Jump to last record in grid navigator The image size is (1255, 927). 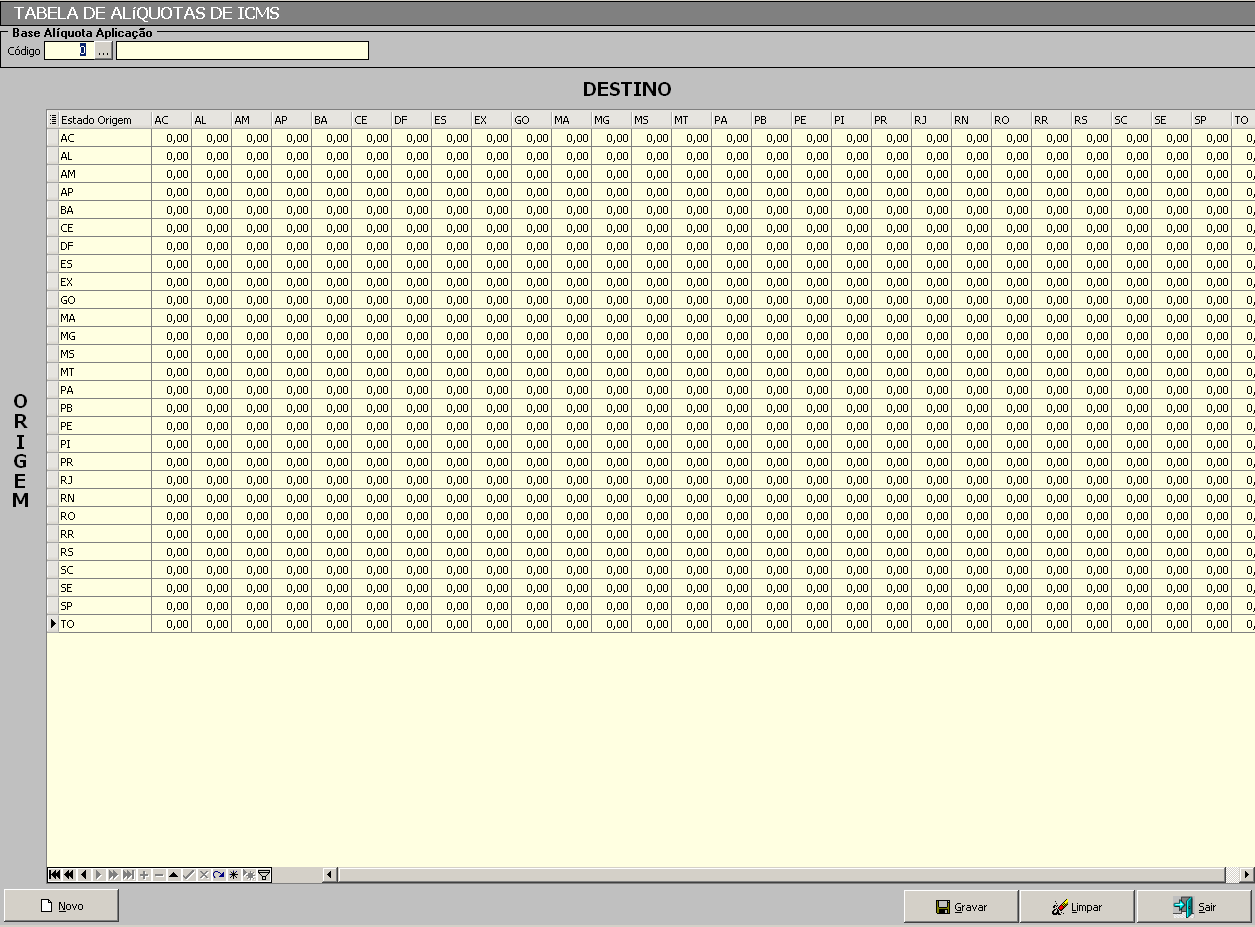pyautogui.click(x=128, y=875)
